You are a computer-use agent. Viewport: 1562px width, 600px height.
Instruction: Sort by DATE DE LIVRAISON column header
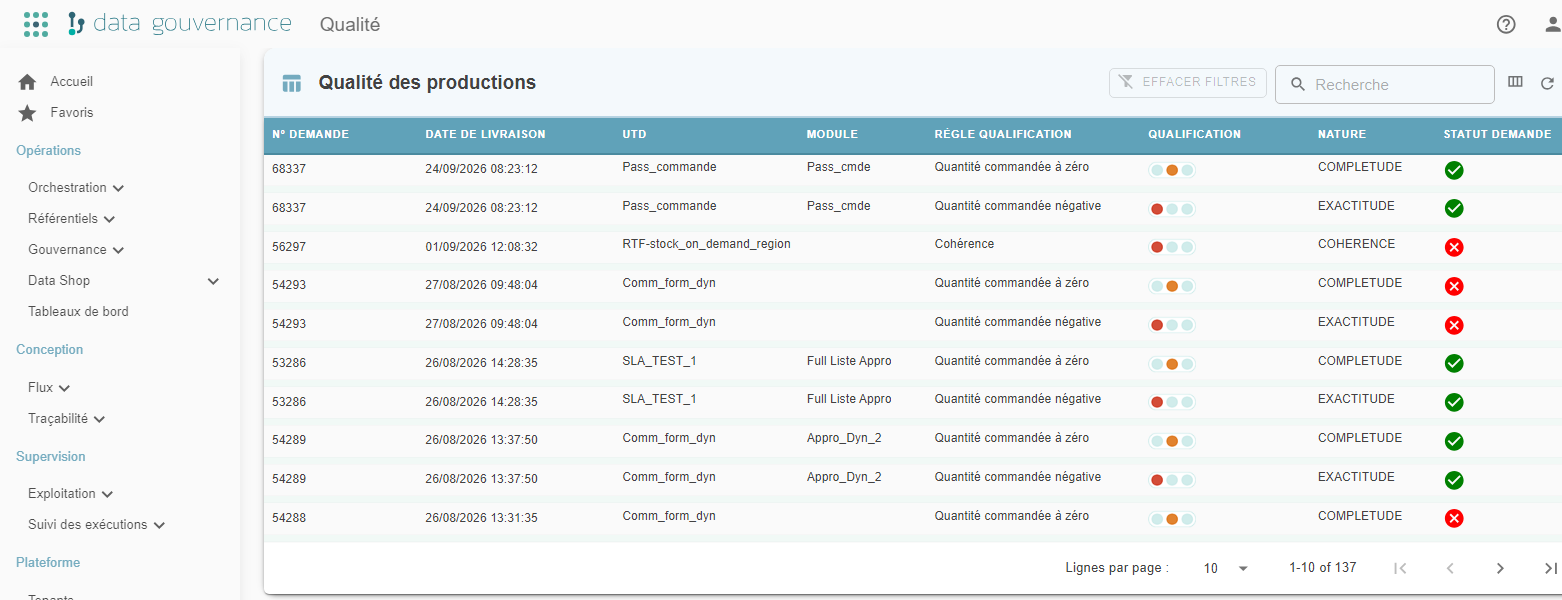(x=485, y=134)
